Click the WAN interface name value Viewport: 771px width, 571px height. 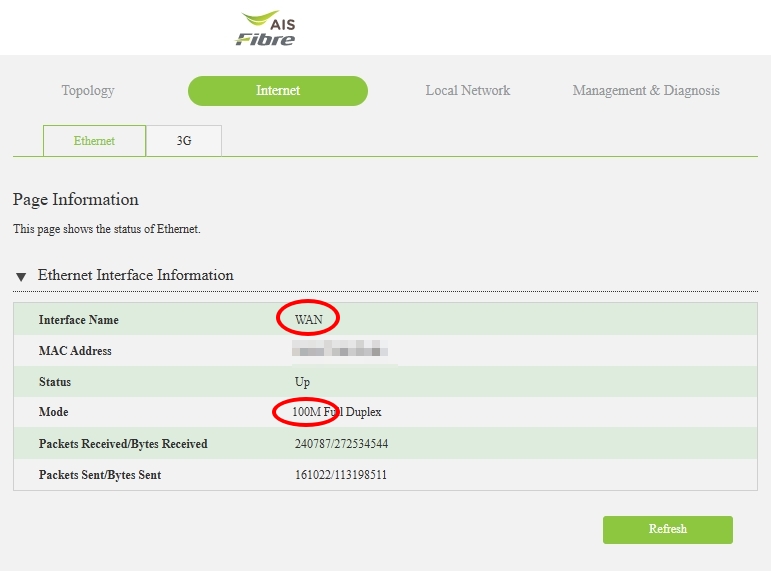click(309, 320)
